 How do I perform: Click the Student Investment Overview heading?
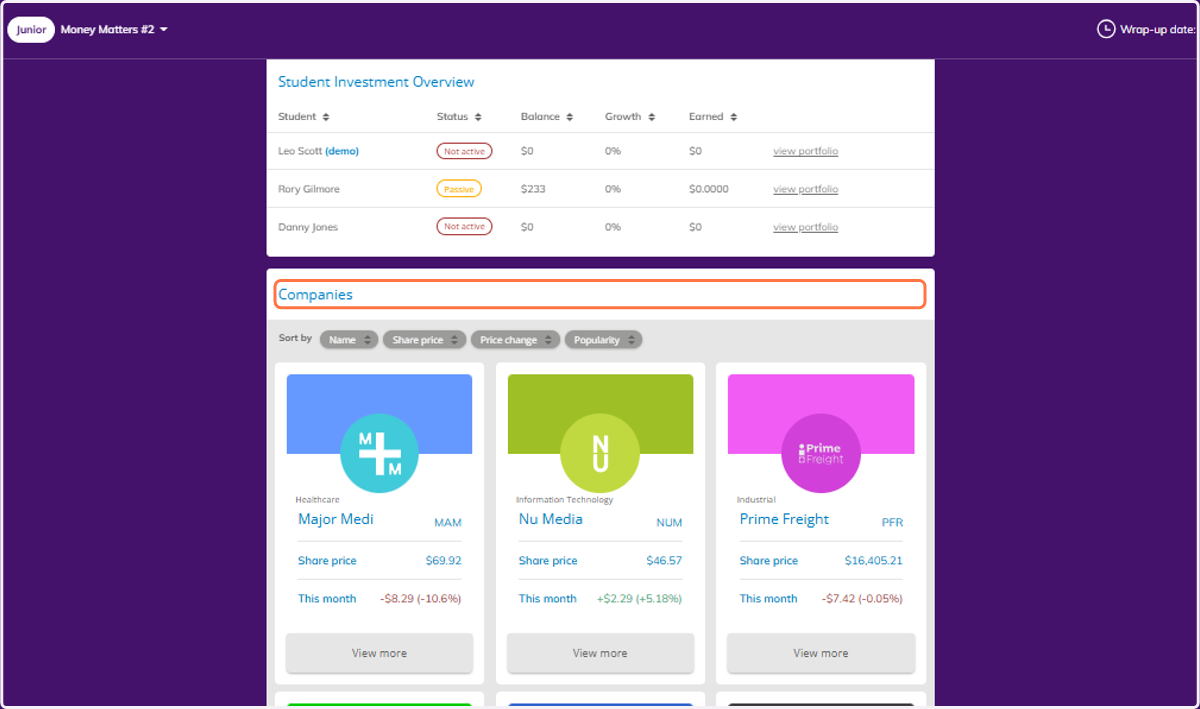coord(376,82)
